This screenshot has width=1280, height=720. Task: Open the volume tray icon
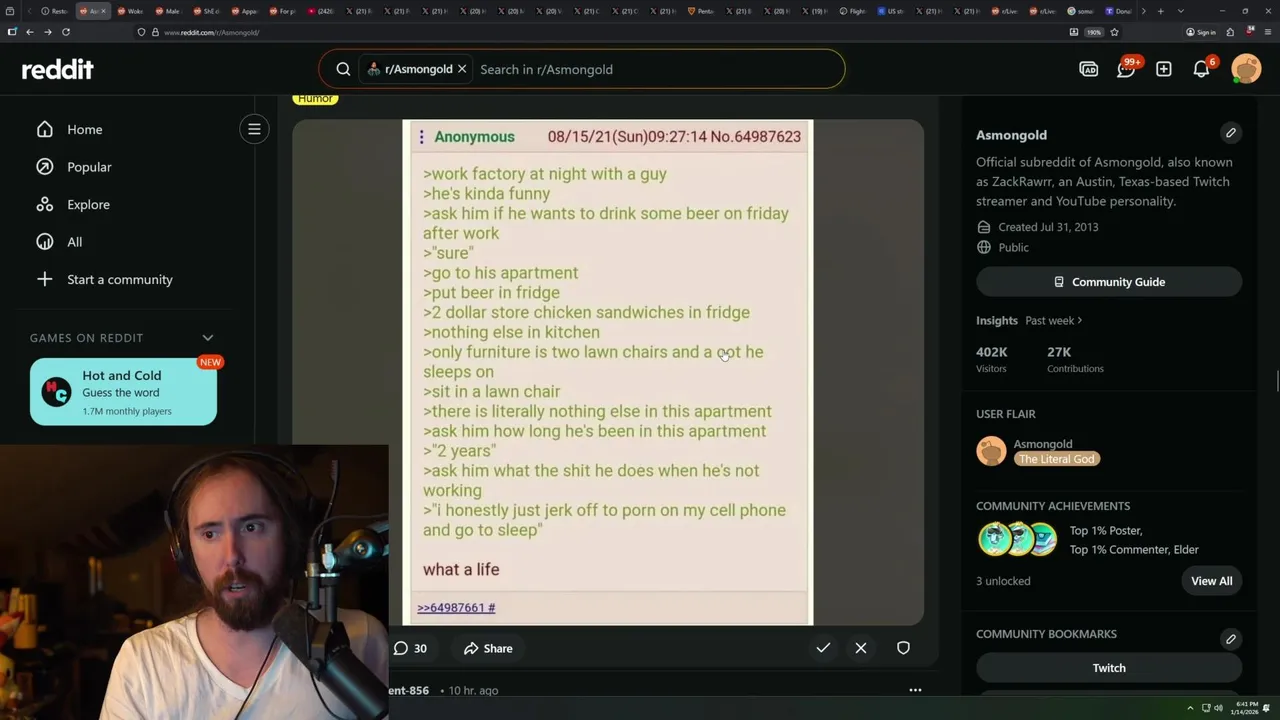pos(1218,708)
